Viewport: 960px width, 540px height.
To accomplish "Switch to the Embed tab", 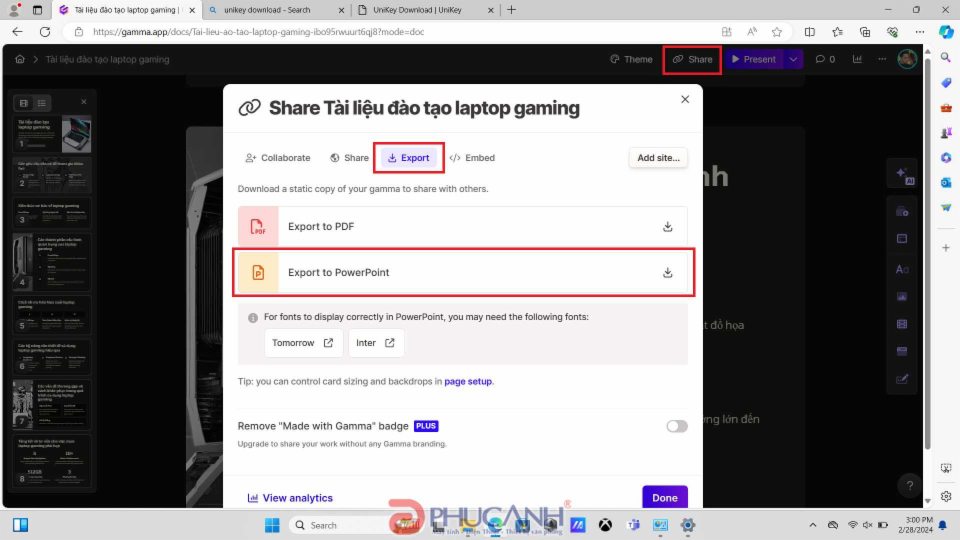I will click(x=472, y=158).
